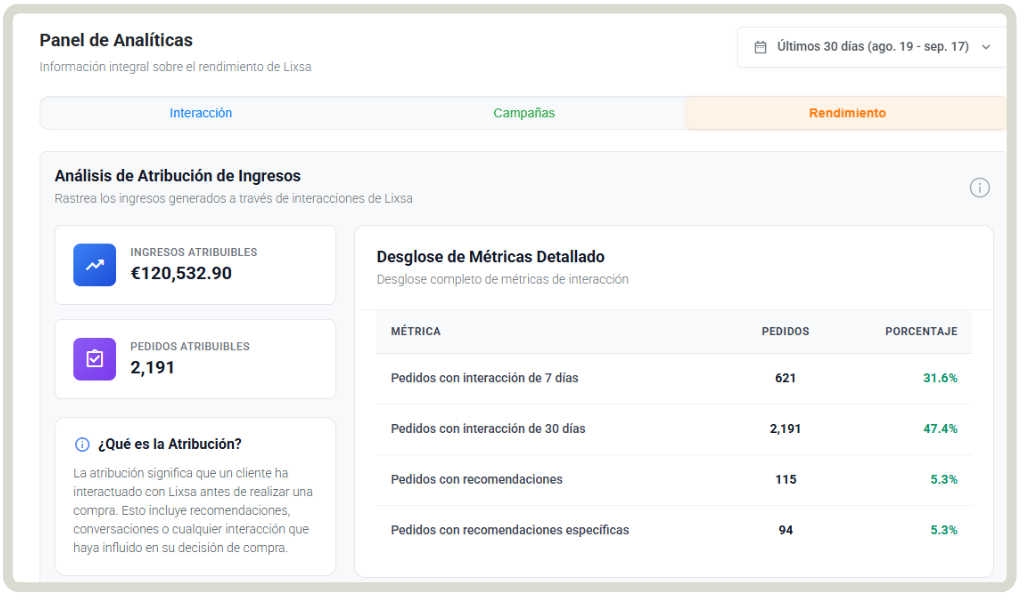Select the Rendimiento tab

pyautogui.click(x=846, y=113)
